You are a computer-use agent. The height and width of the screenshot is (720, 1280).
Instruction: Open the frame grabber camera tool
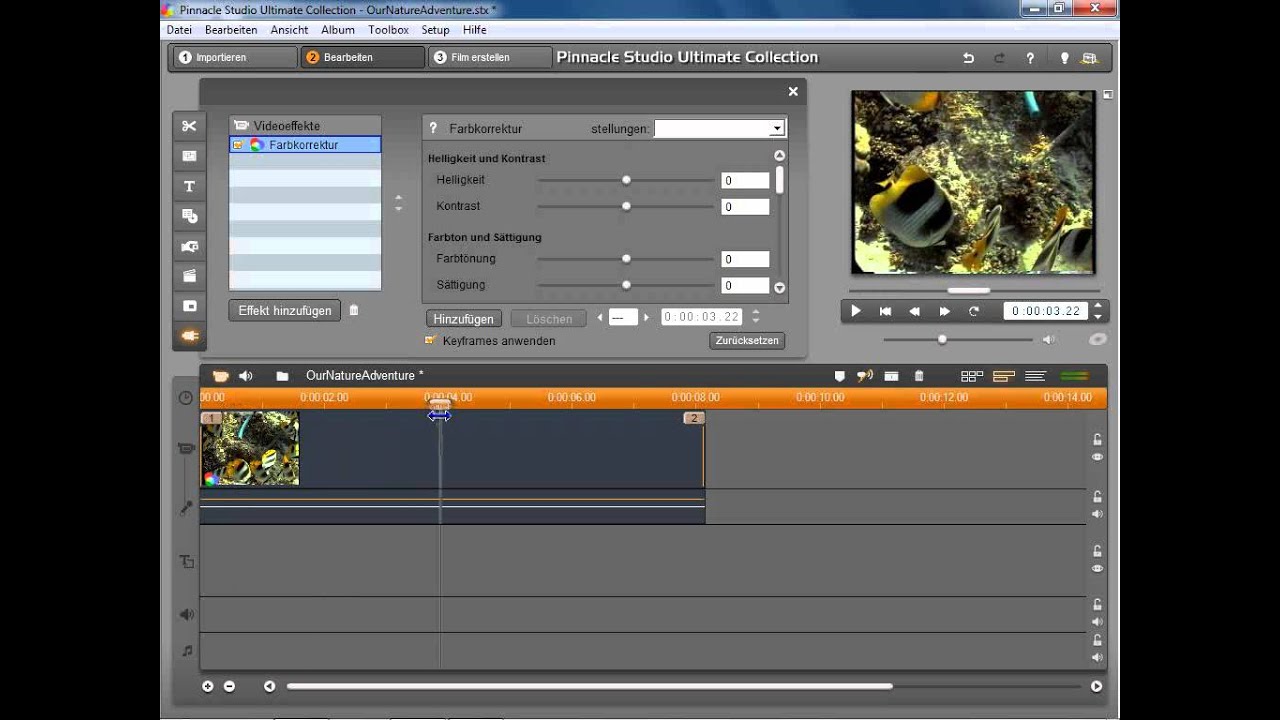189,246
